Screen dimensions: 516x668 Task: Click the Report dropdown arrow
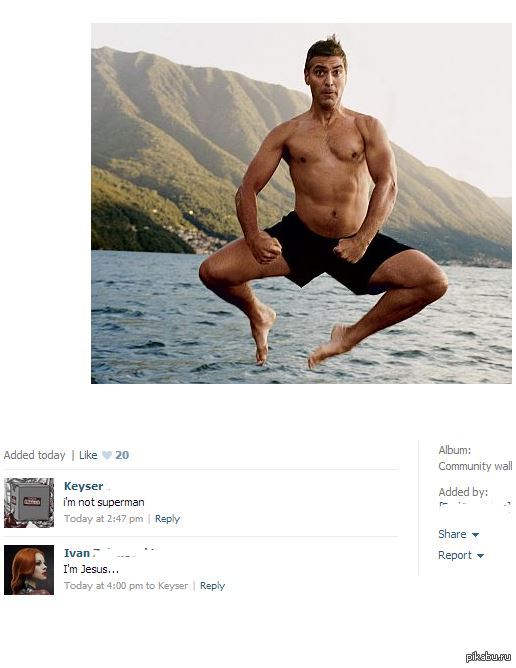[x=480, y=556]
